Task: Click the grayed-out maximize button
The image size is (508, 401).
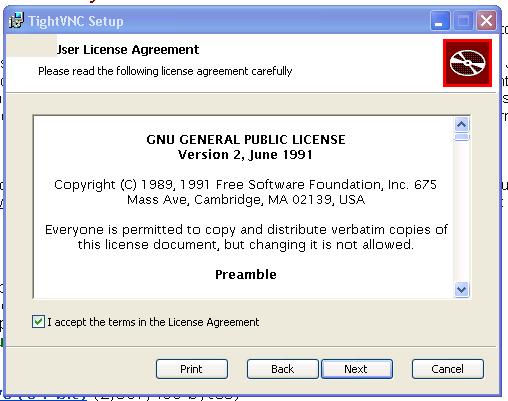Action: (463, 21)
